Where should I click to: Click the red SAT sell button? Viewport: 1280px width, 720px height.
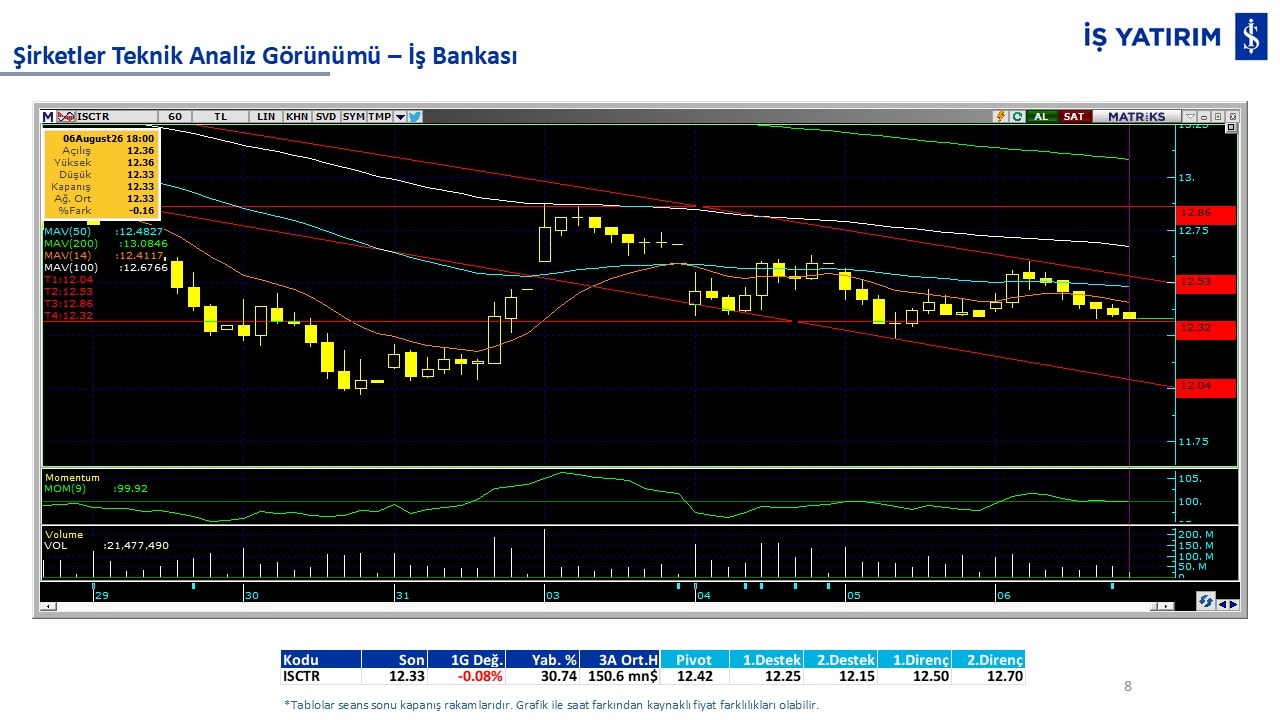1073,116
